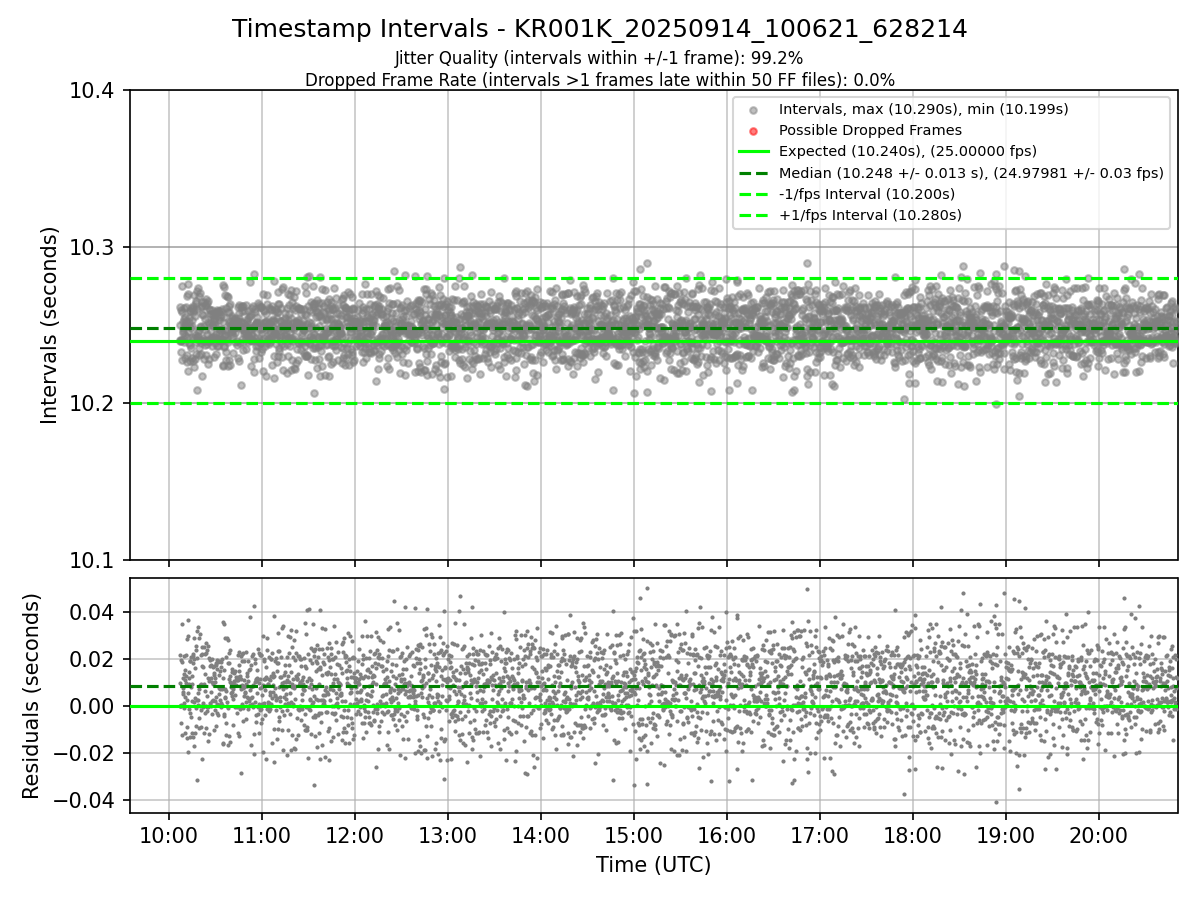Click the 'Residuals (seconds)' y-axis label
1200x900 pixels.
(32, 696)
